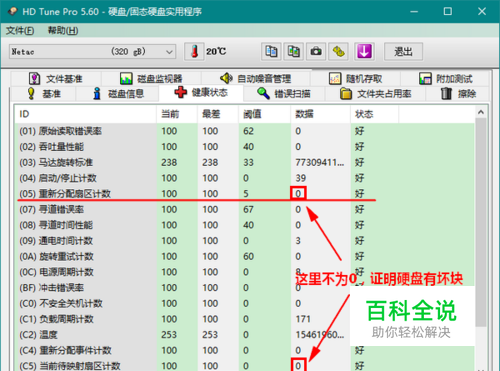Click the ID column header
Viewport: 500px width, 371px height.
coord(86,114)
